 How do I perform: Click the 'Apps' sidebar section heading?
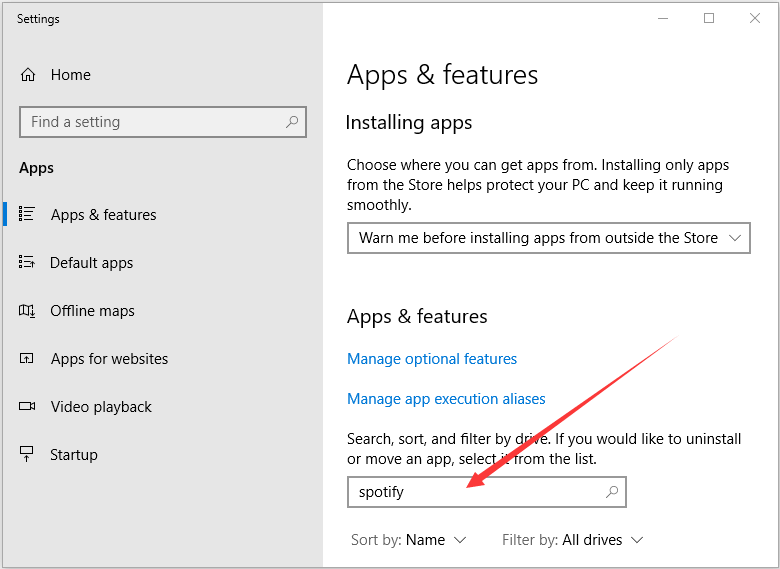click(x=36, y=168)
